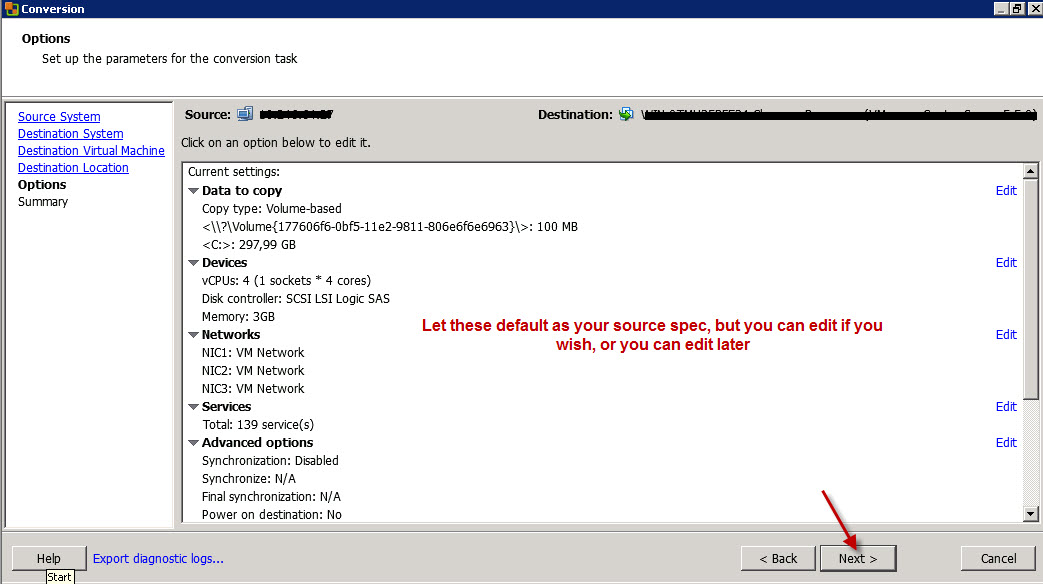Click the Conversion icon in the title bar
This screenshot has width=1043, height=584.
(10, 8)
